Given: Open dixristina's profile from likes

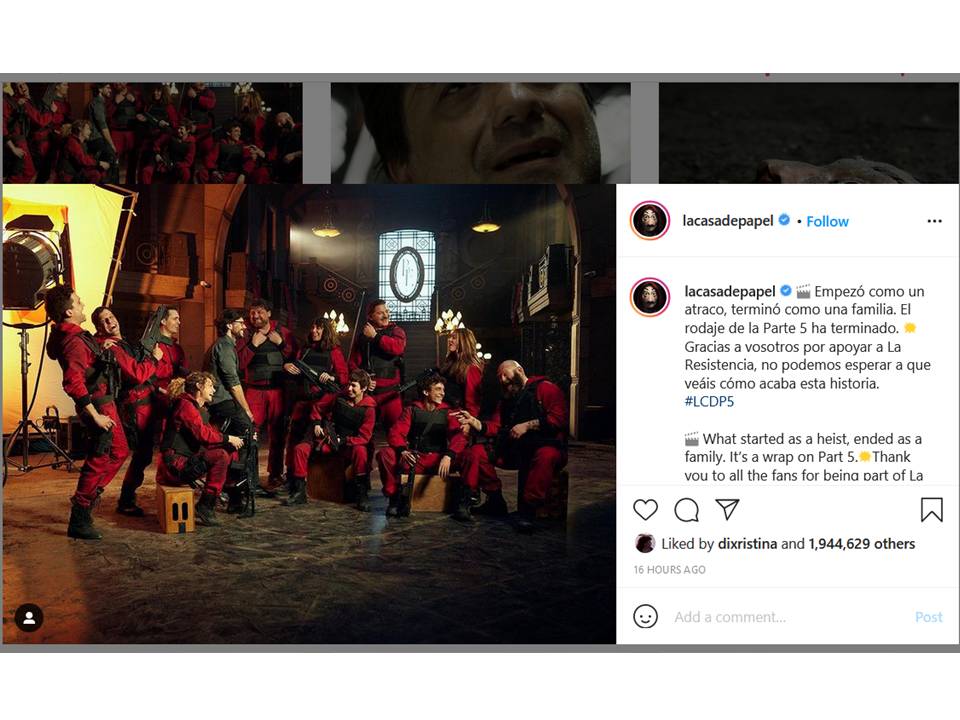Looking at the screenshot, I should tap(747, 544).
